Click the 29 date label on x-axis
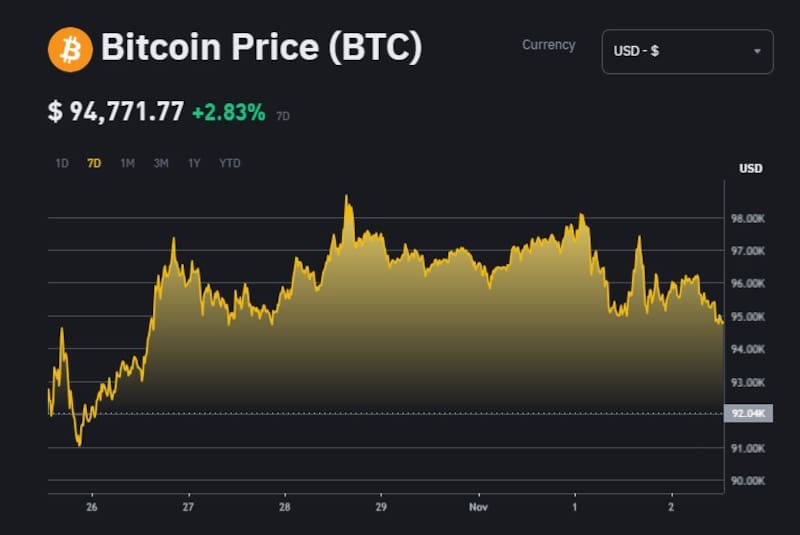The image size is (800, 535). click(x=381, y=507)
